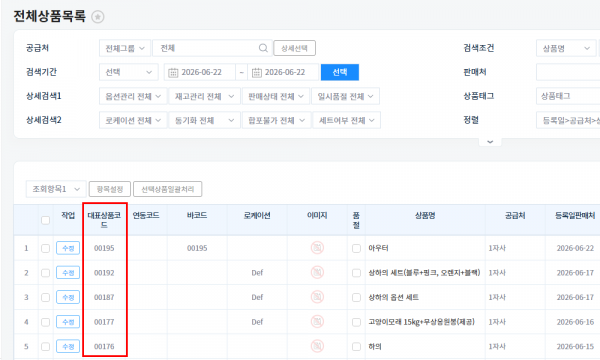Click the start date field 2026-06-22

point(200,72)
